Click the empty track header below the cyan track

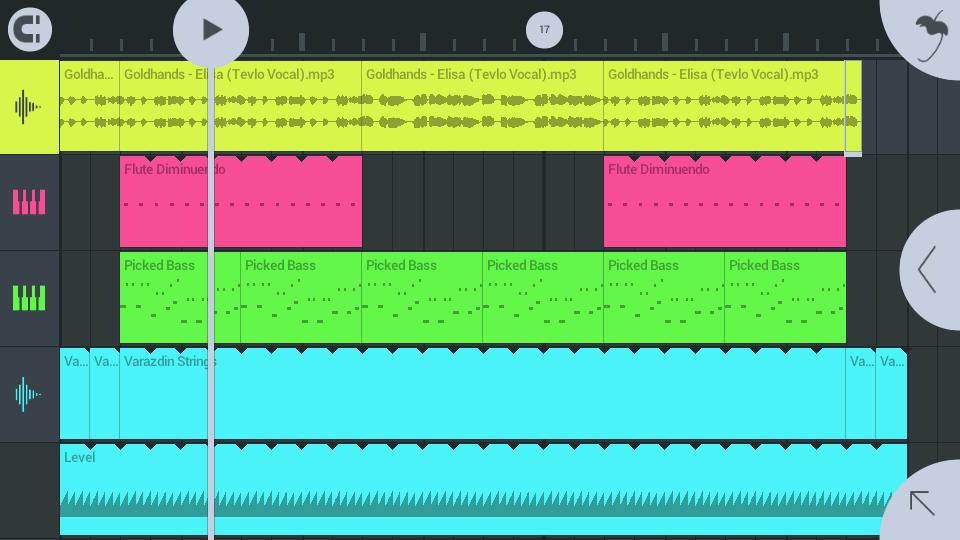[29, 490]
